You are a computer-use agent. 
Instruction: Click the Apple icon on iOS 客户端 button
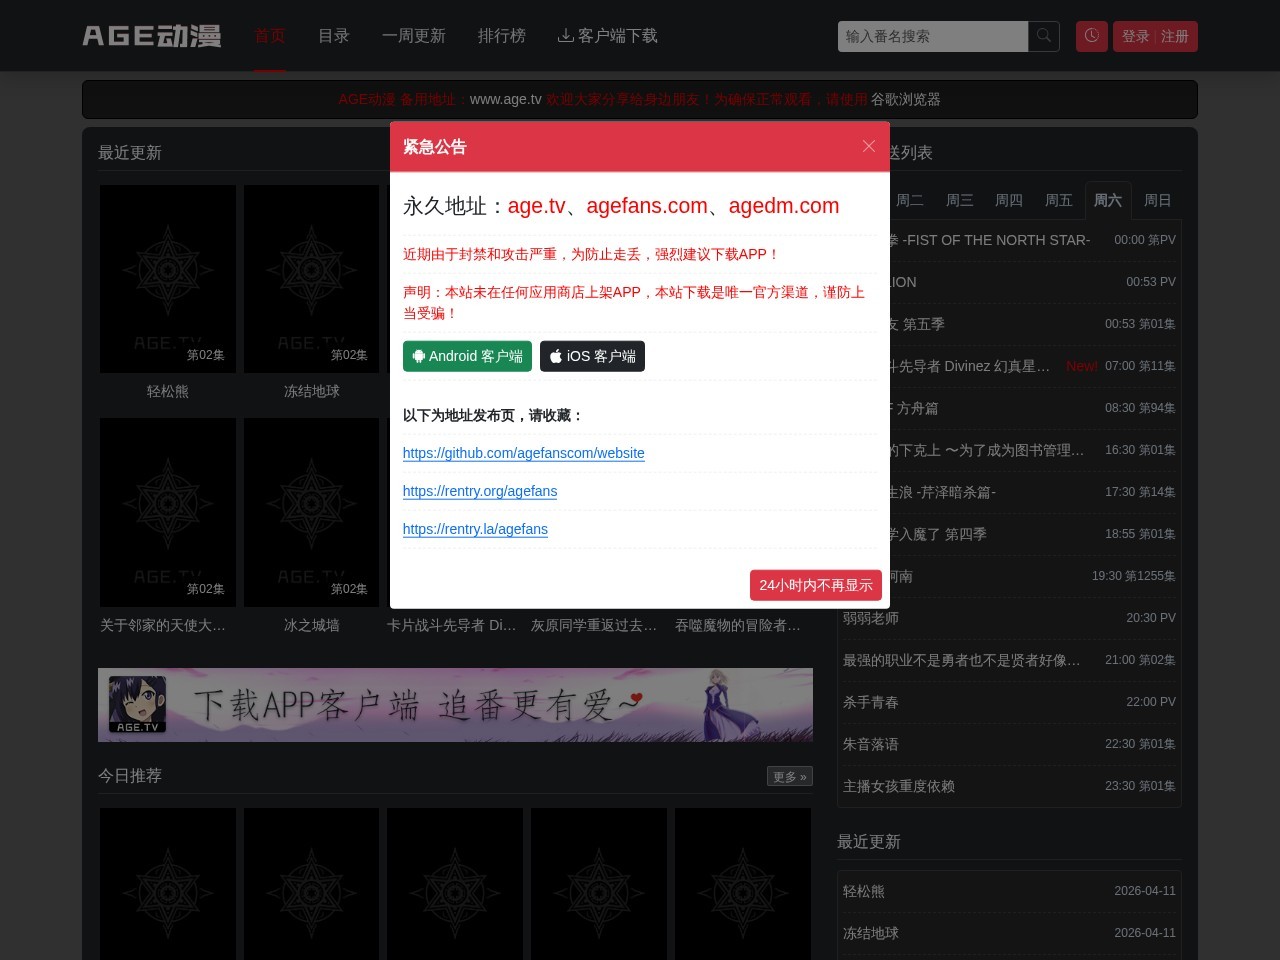pyautogui.click(x=556, y=356)
